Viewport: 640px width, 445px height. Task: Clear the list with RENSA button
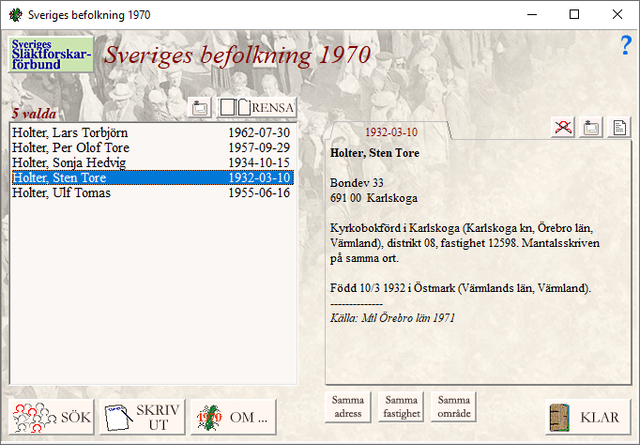[x=257, y=108]
